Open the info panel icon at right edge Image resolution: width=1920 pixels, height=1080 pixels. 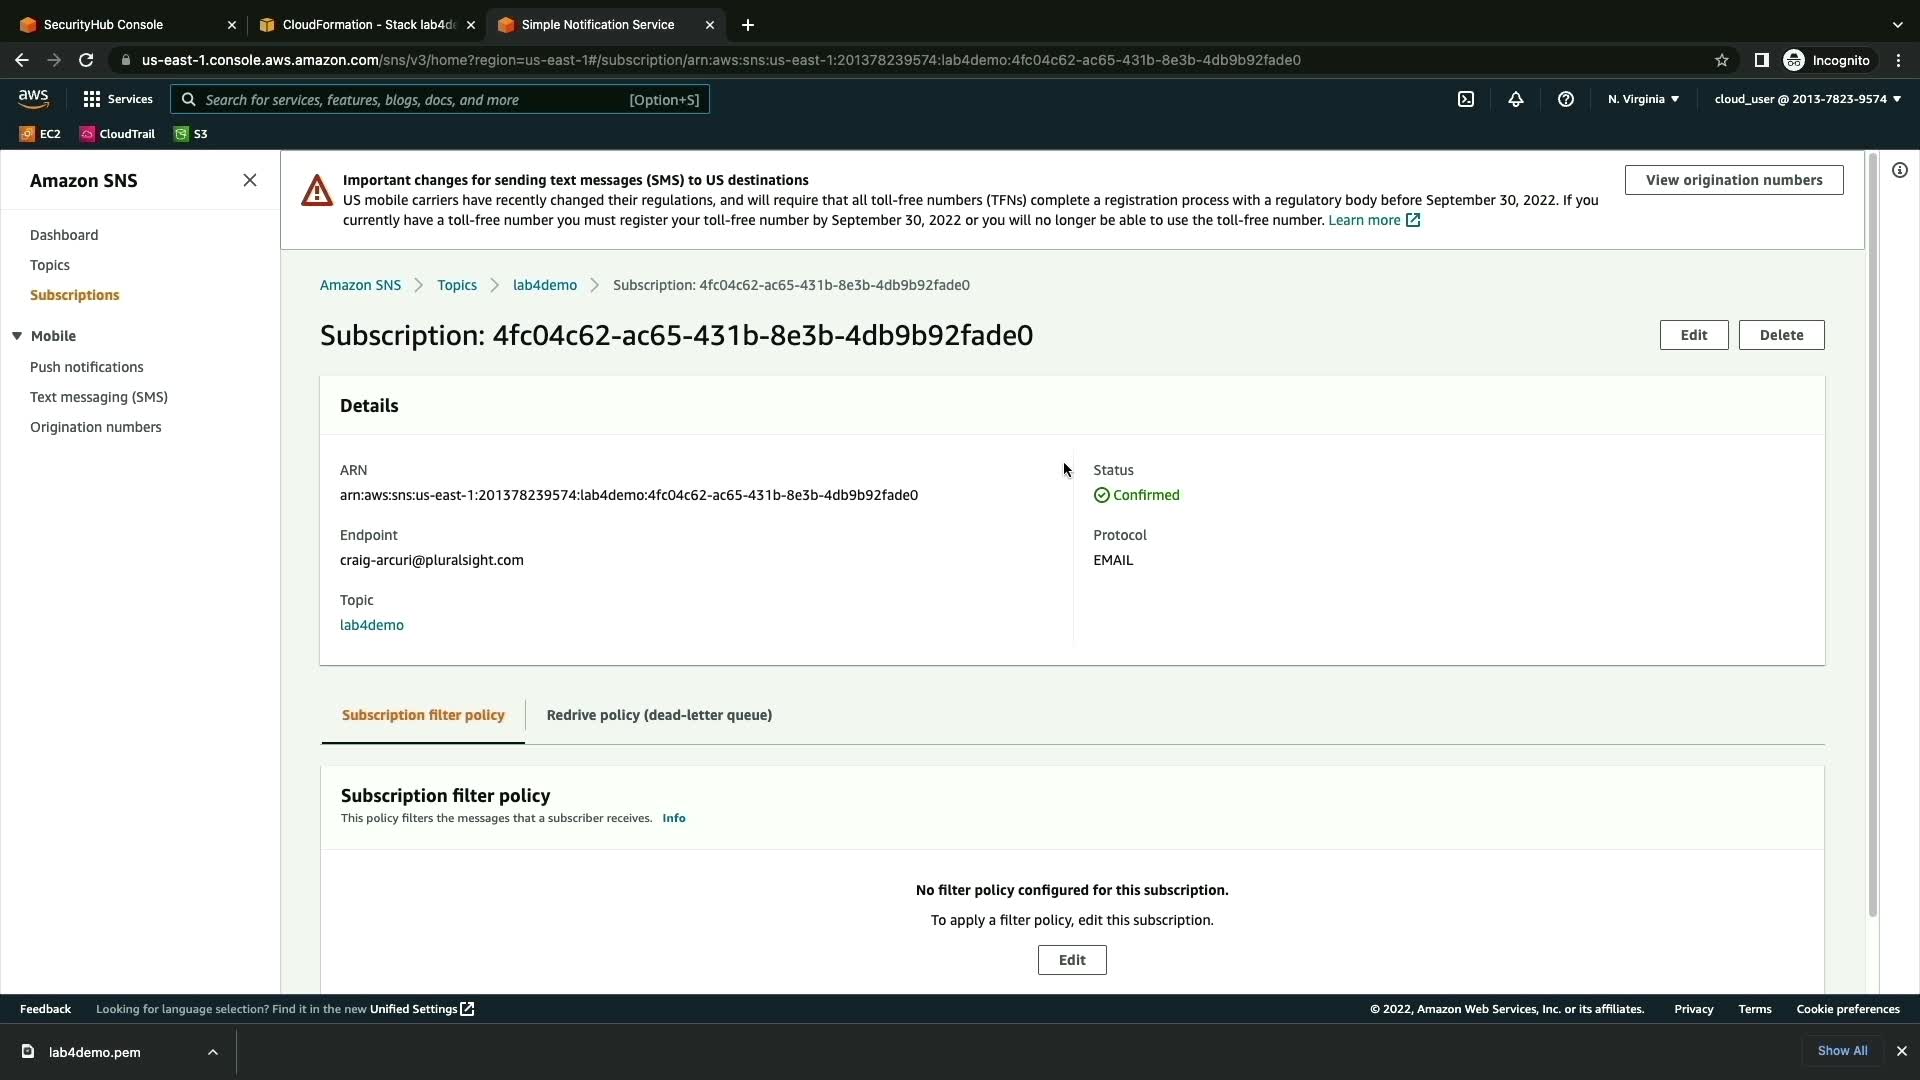coord(1899,170)
